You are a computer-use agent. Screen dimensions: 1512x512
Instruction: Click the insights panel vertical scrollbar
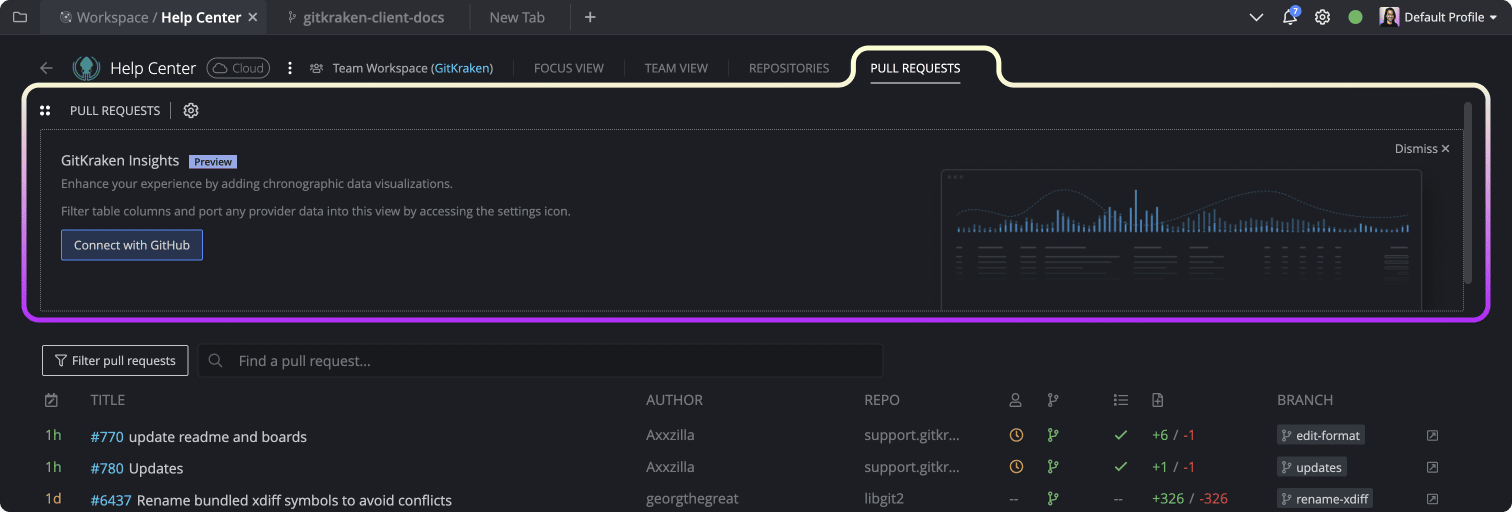click(x=1468, y=192)
